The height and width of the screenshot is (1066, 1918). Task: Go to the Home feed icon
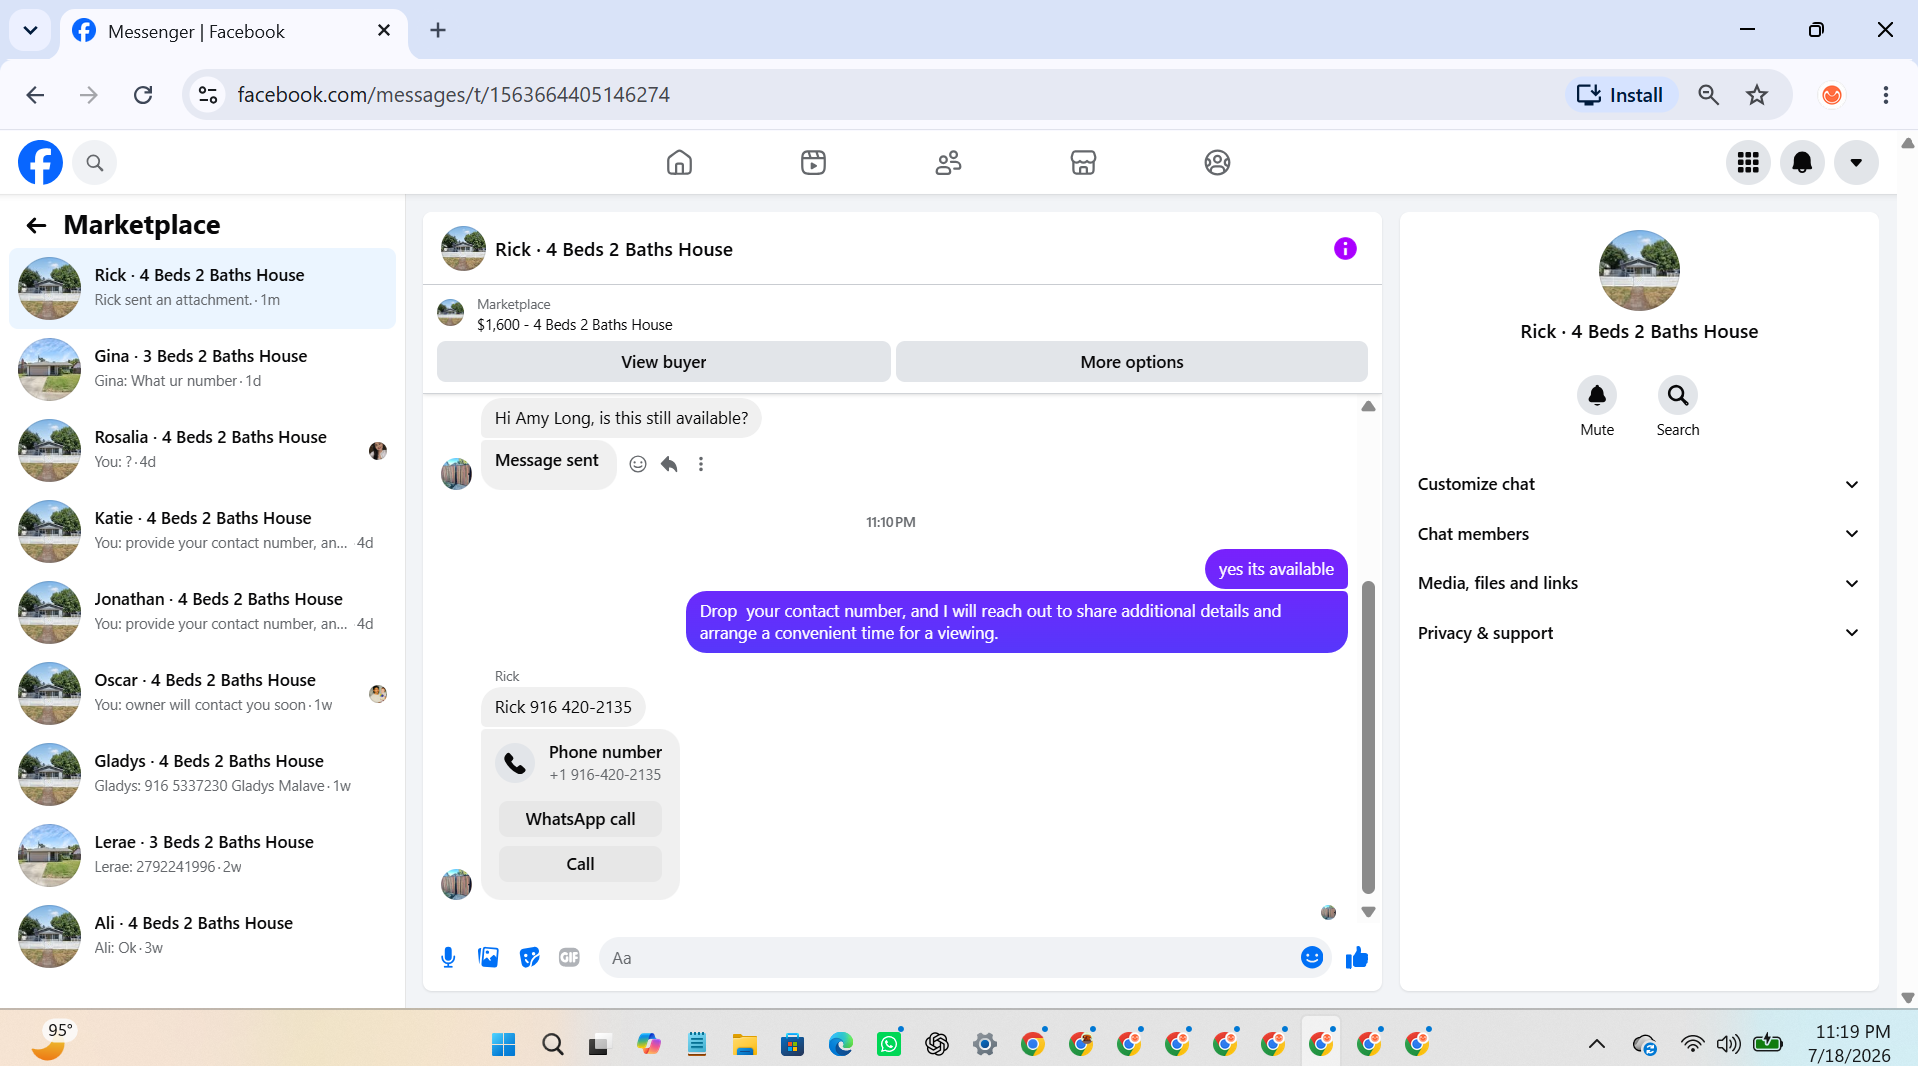(679, 162)
